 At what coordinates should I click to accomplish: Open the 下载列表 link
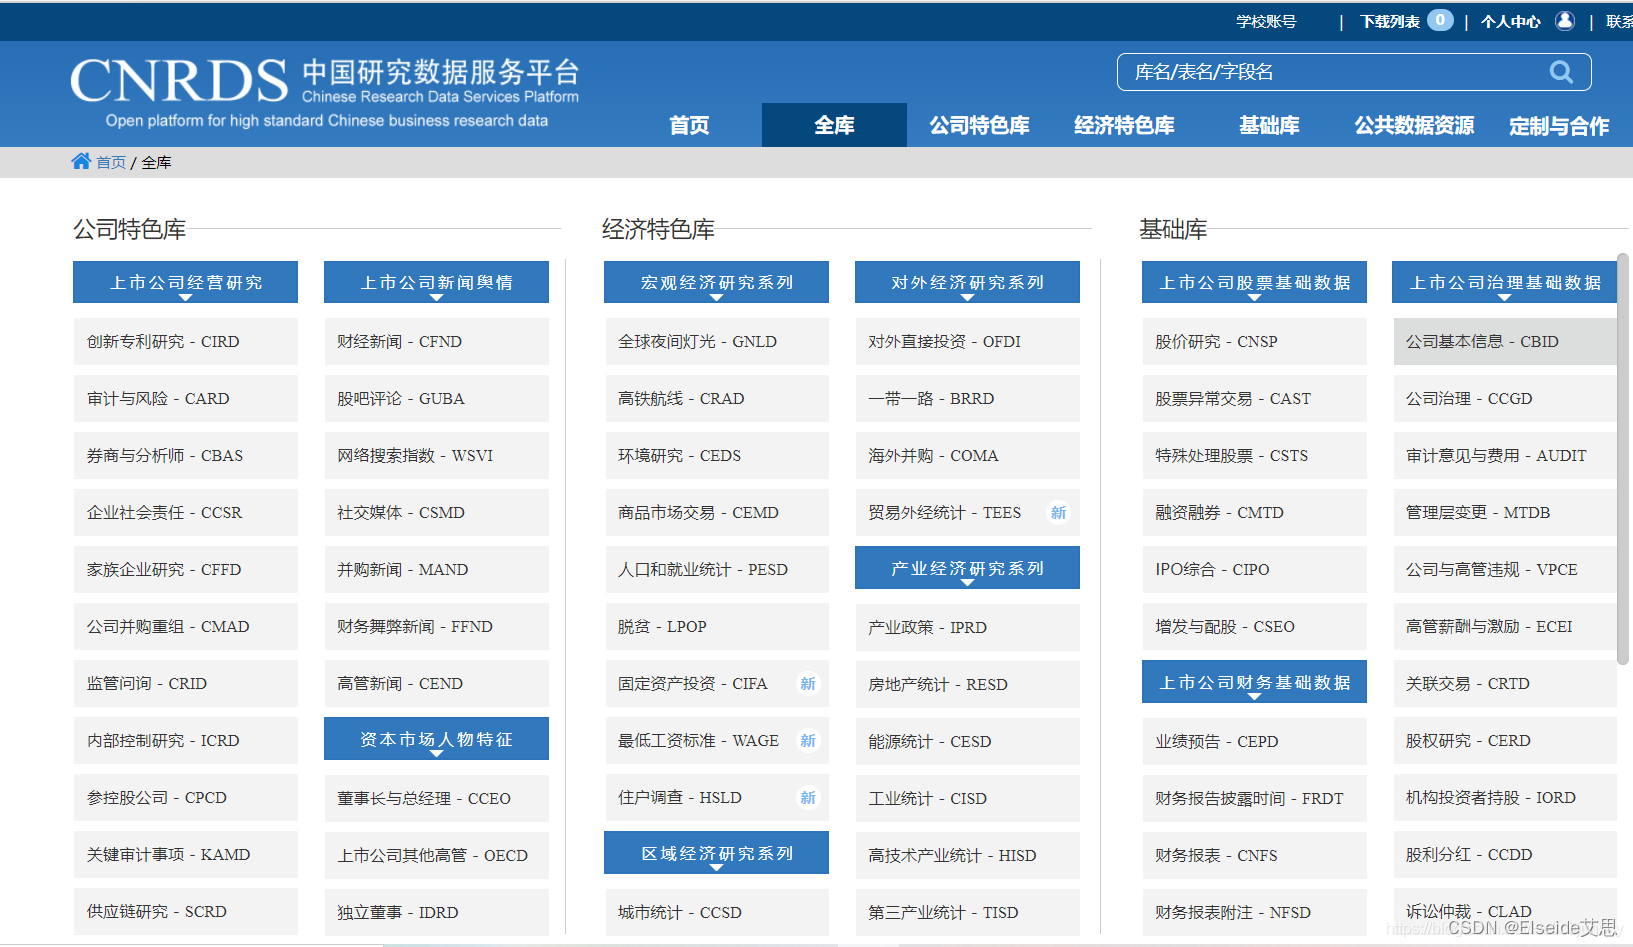pyautogui.click(x=1390, y=21)
